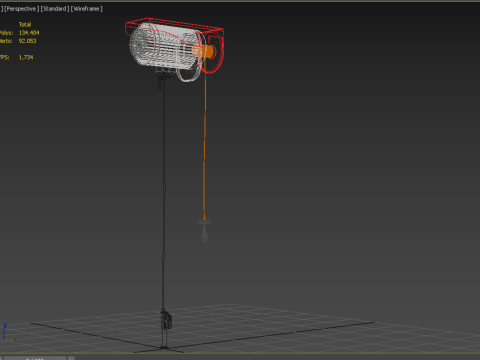480x360 pixels.
Task: Select the hook at cable end
Action: (x=204, y=231)
